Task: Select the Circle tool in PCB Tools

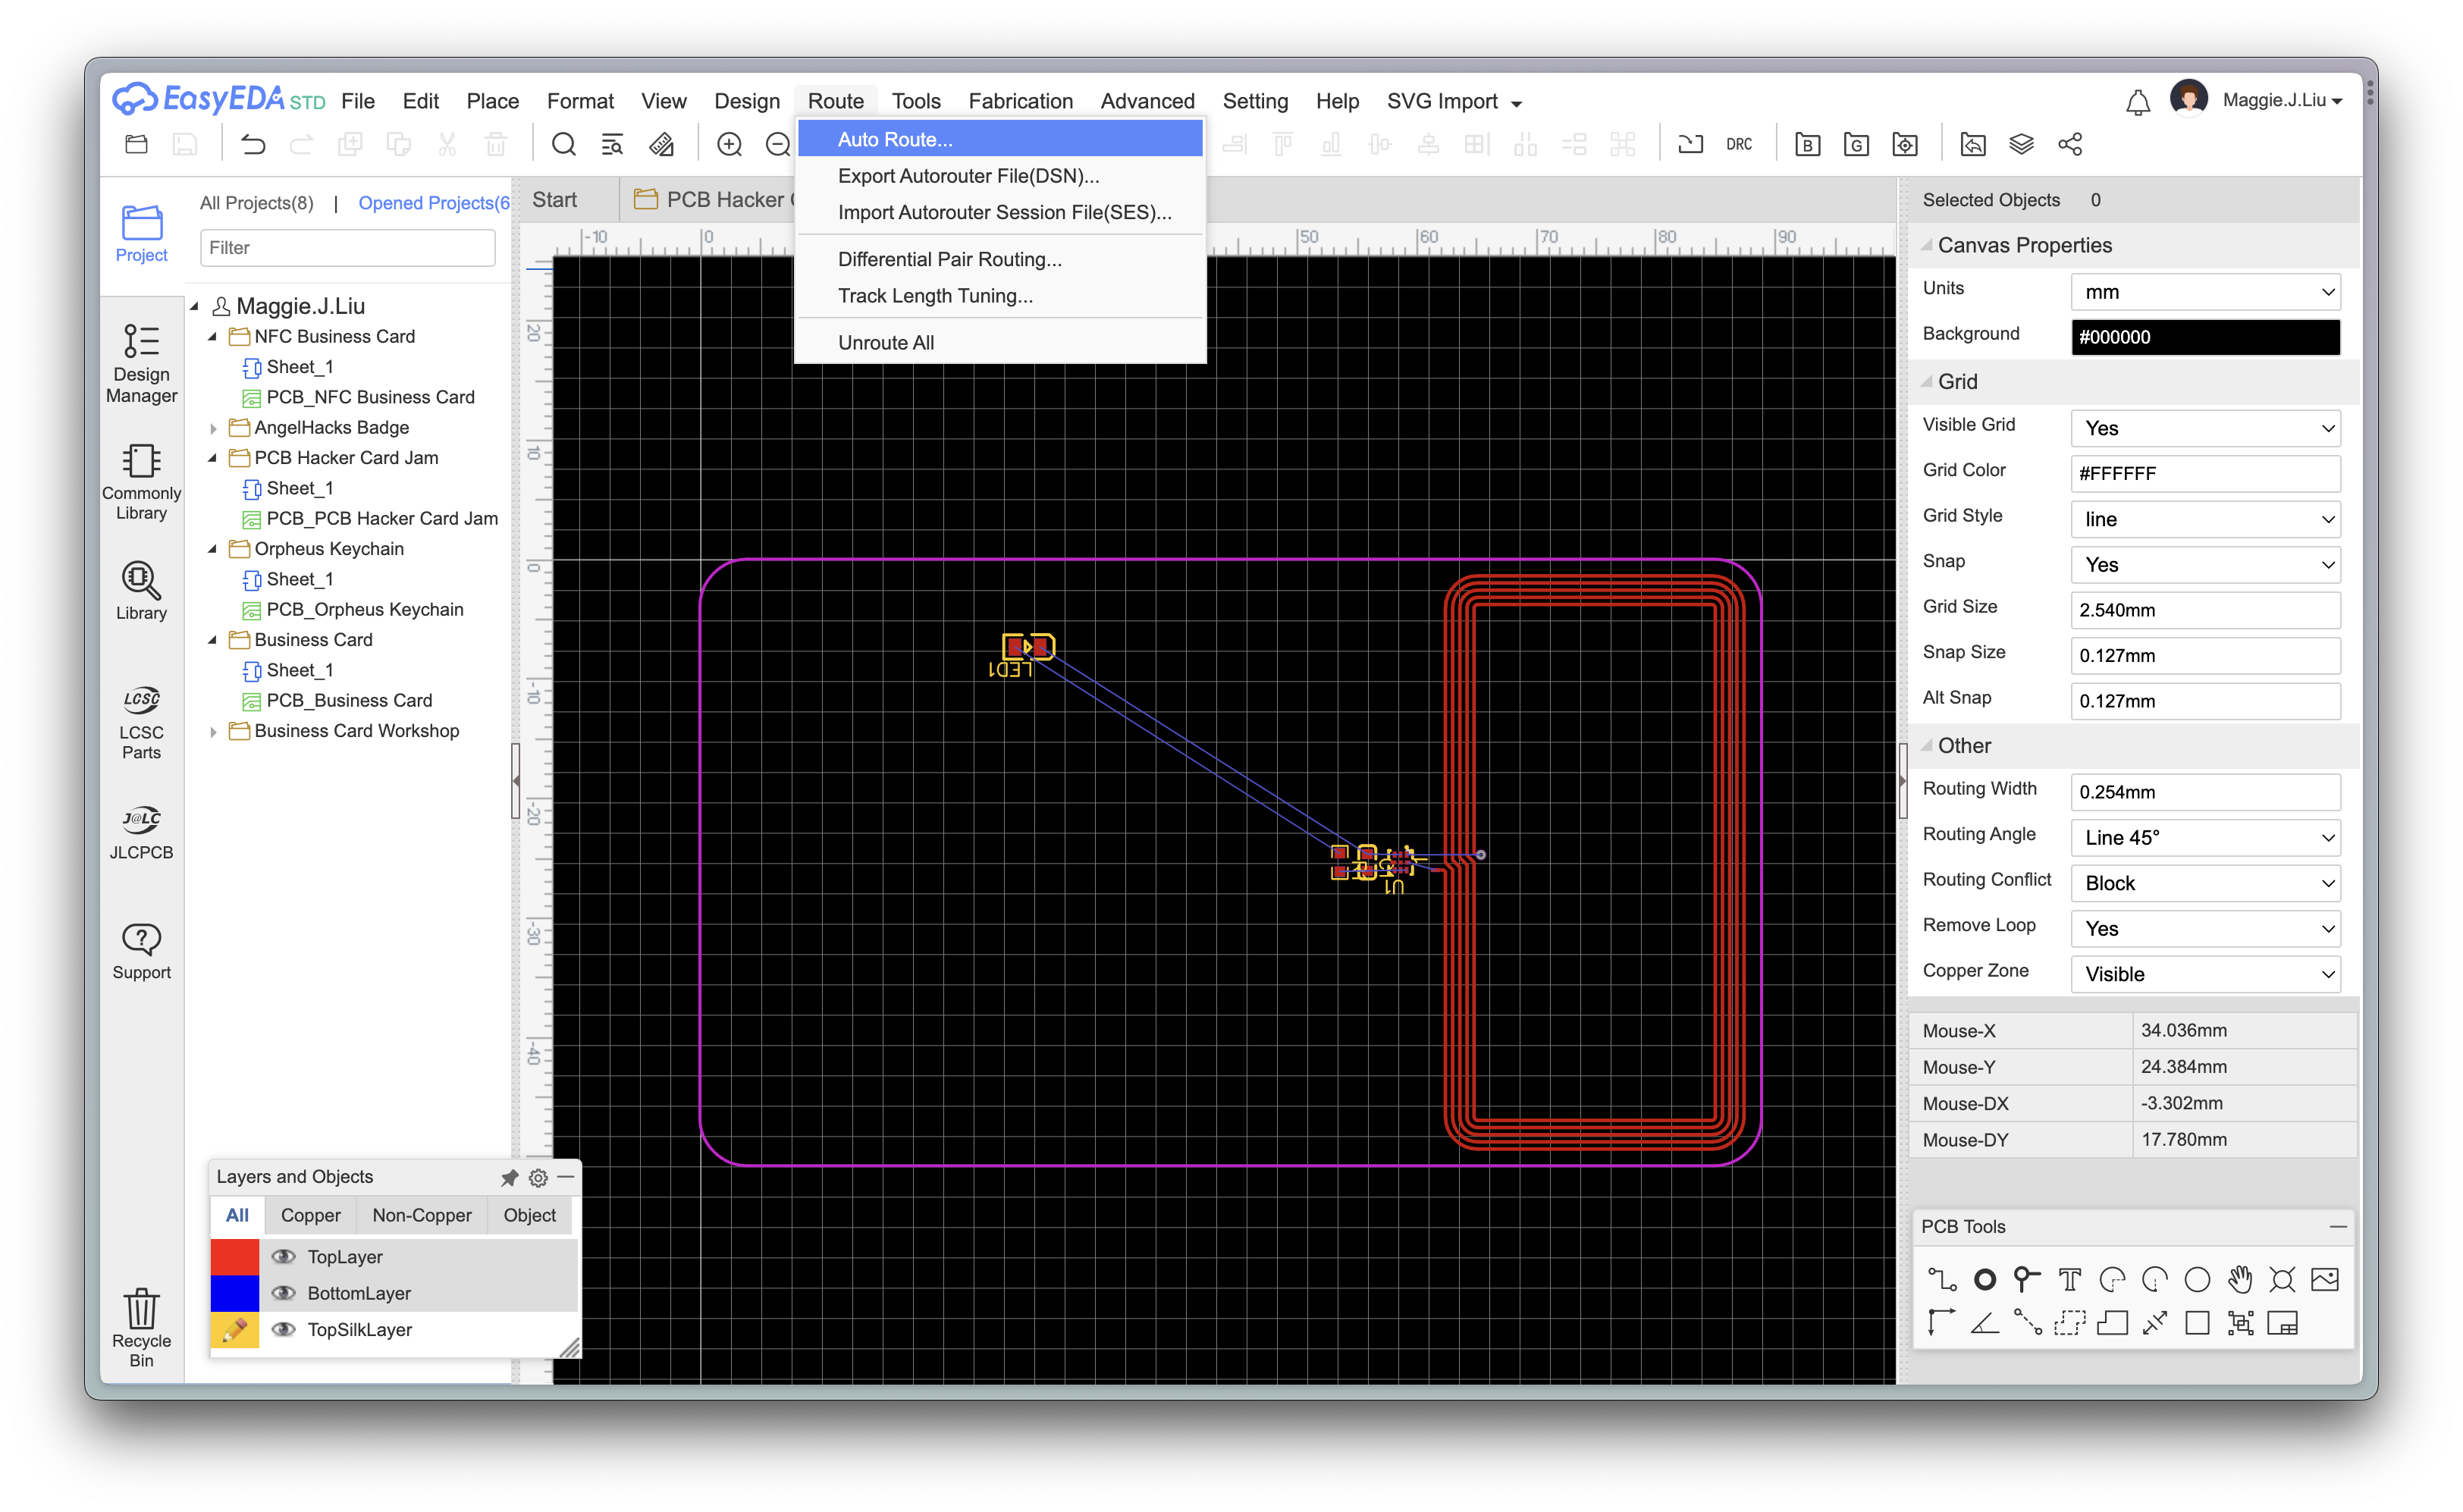Action: (x=2197, y=1279)
